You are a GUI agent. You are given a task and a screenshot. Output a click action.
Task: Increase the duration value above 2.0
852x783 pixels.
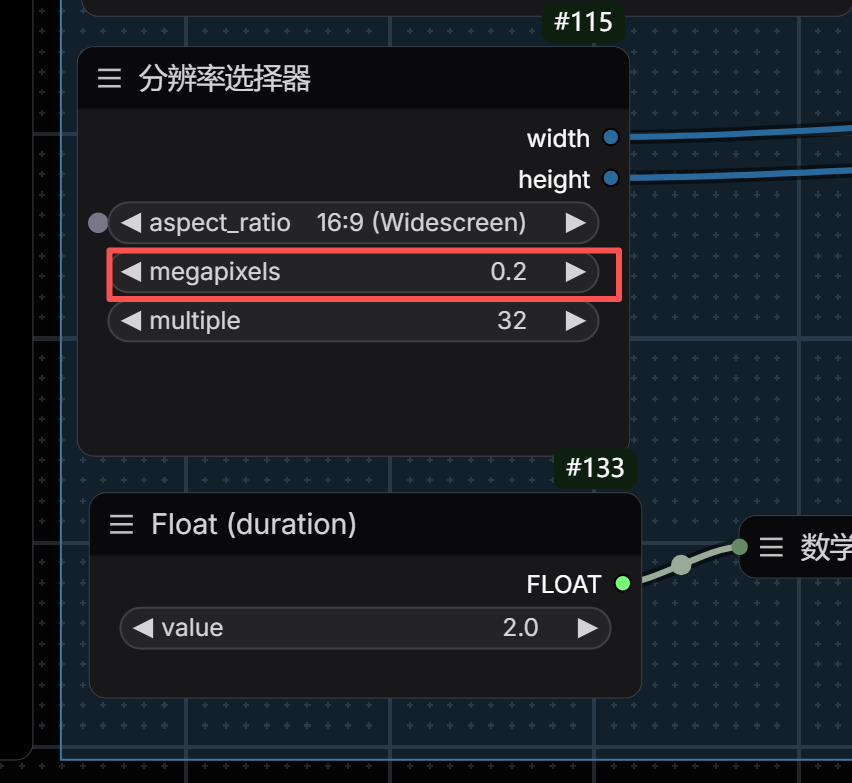[x=587, y=628]
